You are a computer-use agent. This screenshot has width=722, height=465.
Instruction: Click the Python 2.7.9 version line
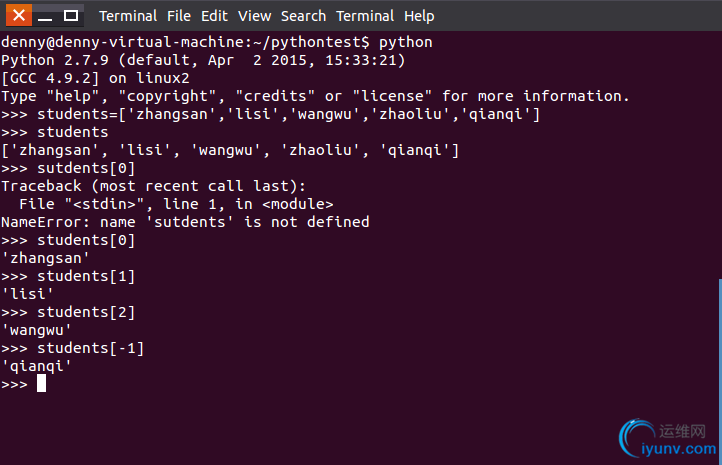click(x=203, y=60)
